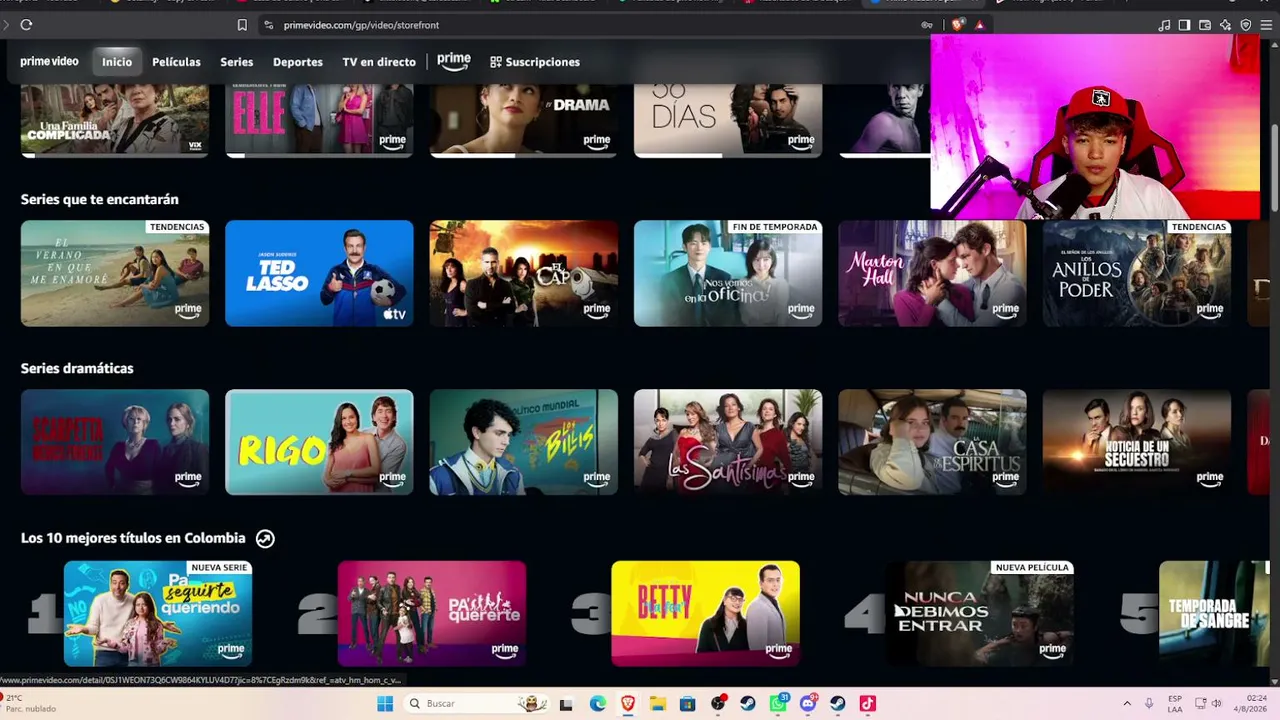Open the Suscripciones menu
Screen dimensions: 1280x720
pyautogui.click(x=535, y=62)
